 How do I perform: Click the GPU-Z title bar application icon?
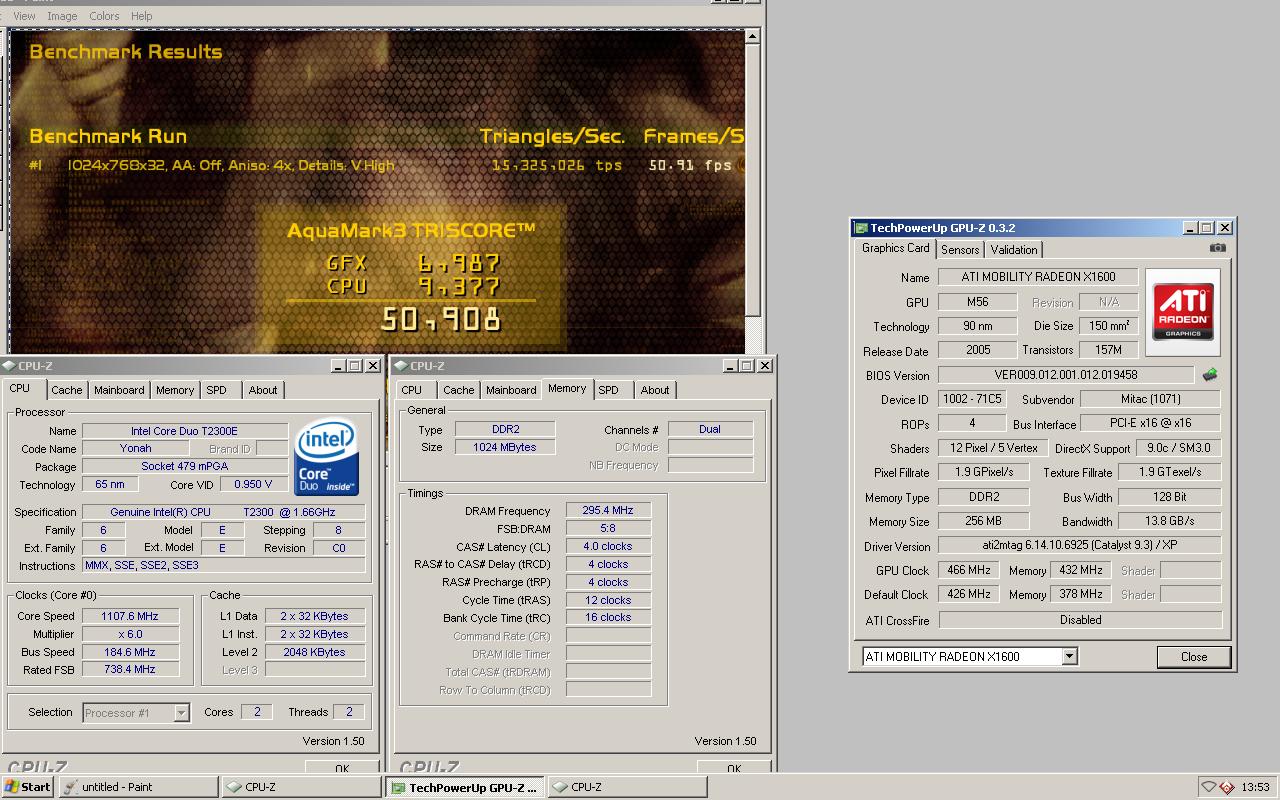pos(861,228)
